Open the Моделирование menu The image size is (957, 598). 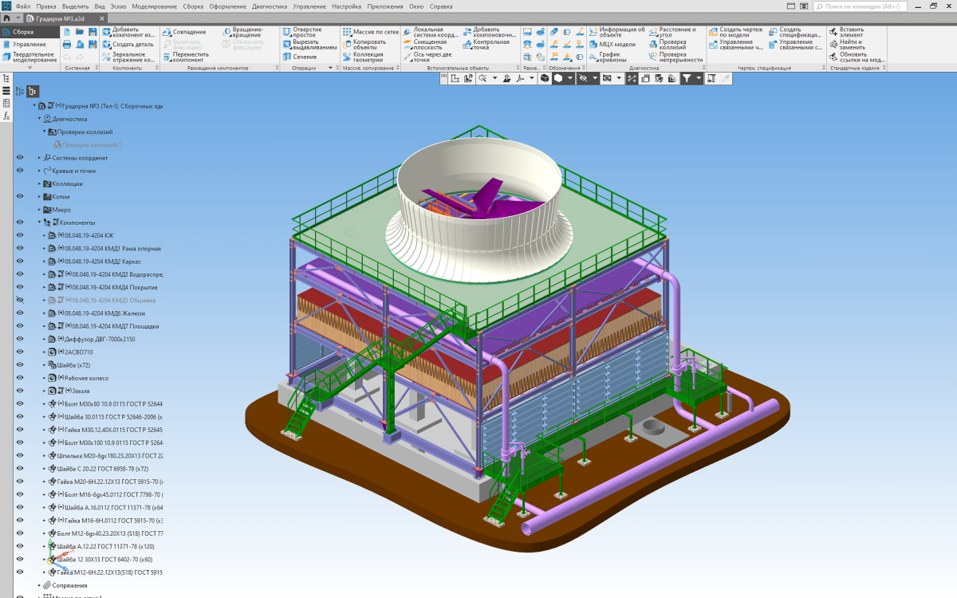[x=154, y=6]
